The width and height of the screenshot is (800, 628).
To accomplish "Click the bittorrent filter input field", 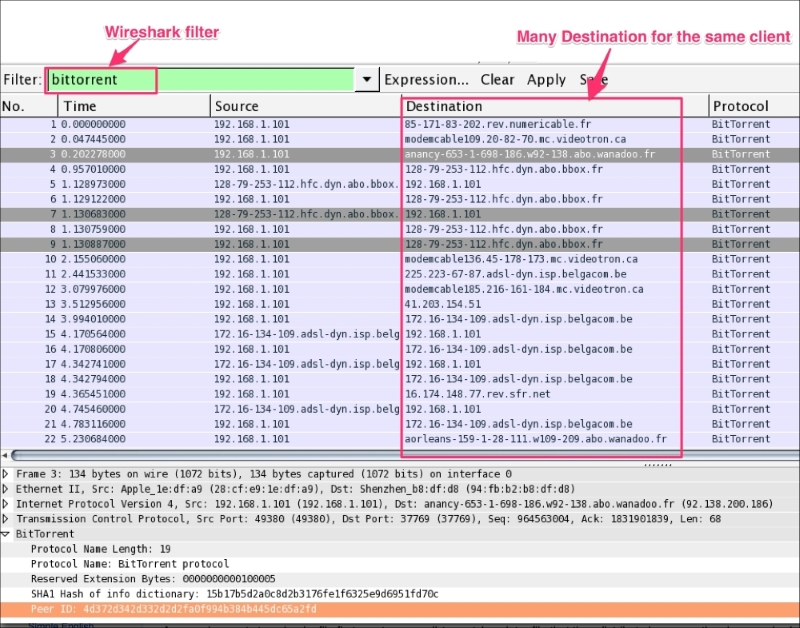I will coord(201,80).
